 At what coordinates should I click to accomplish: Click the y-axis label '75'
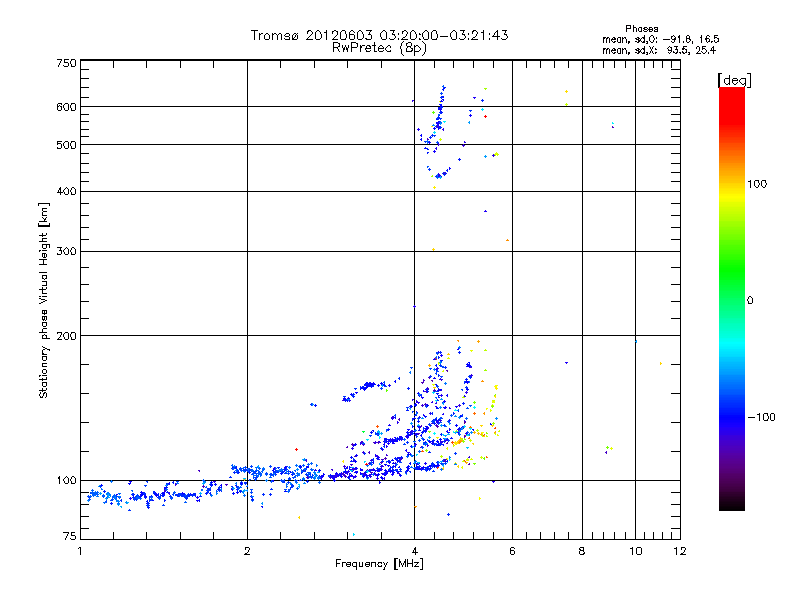[x=69, y=536]
